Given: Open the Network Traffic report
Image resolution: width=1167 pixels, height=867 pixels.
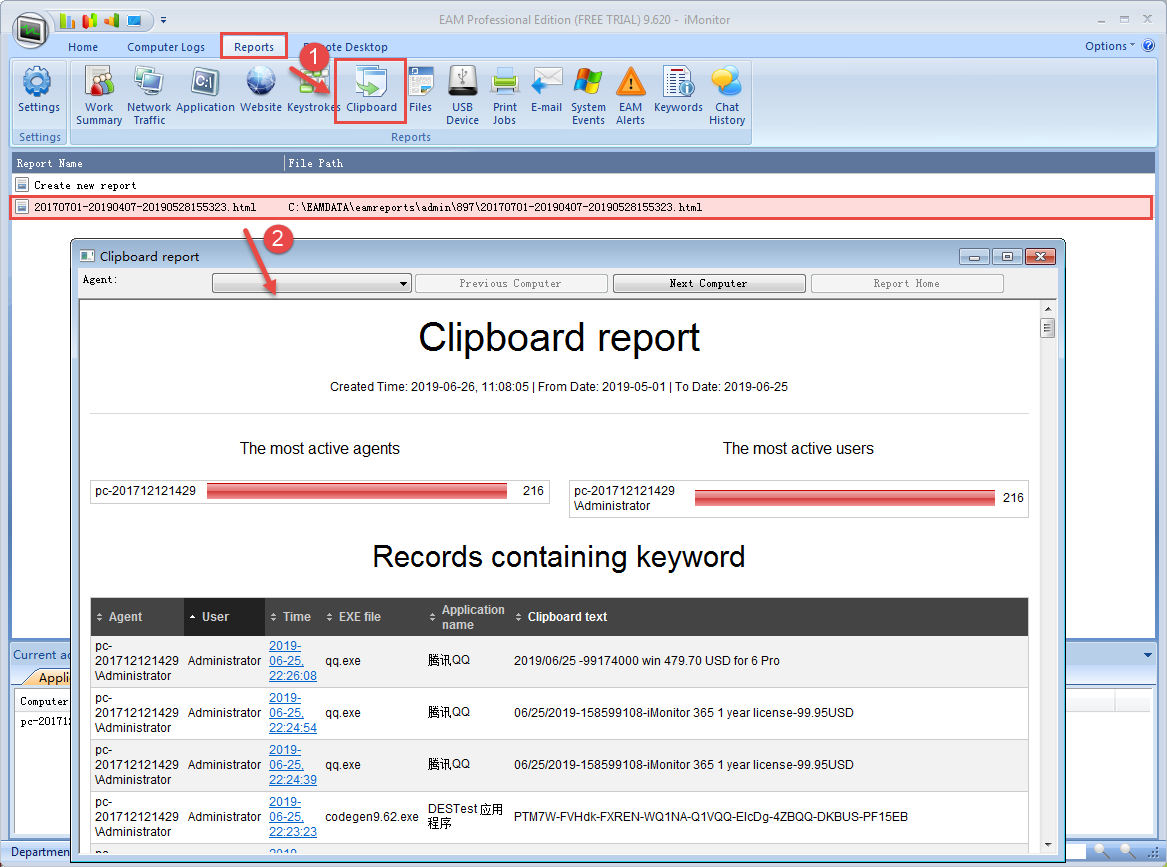Looking at the screenshot, I should click(x=149, y=95).
